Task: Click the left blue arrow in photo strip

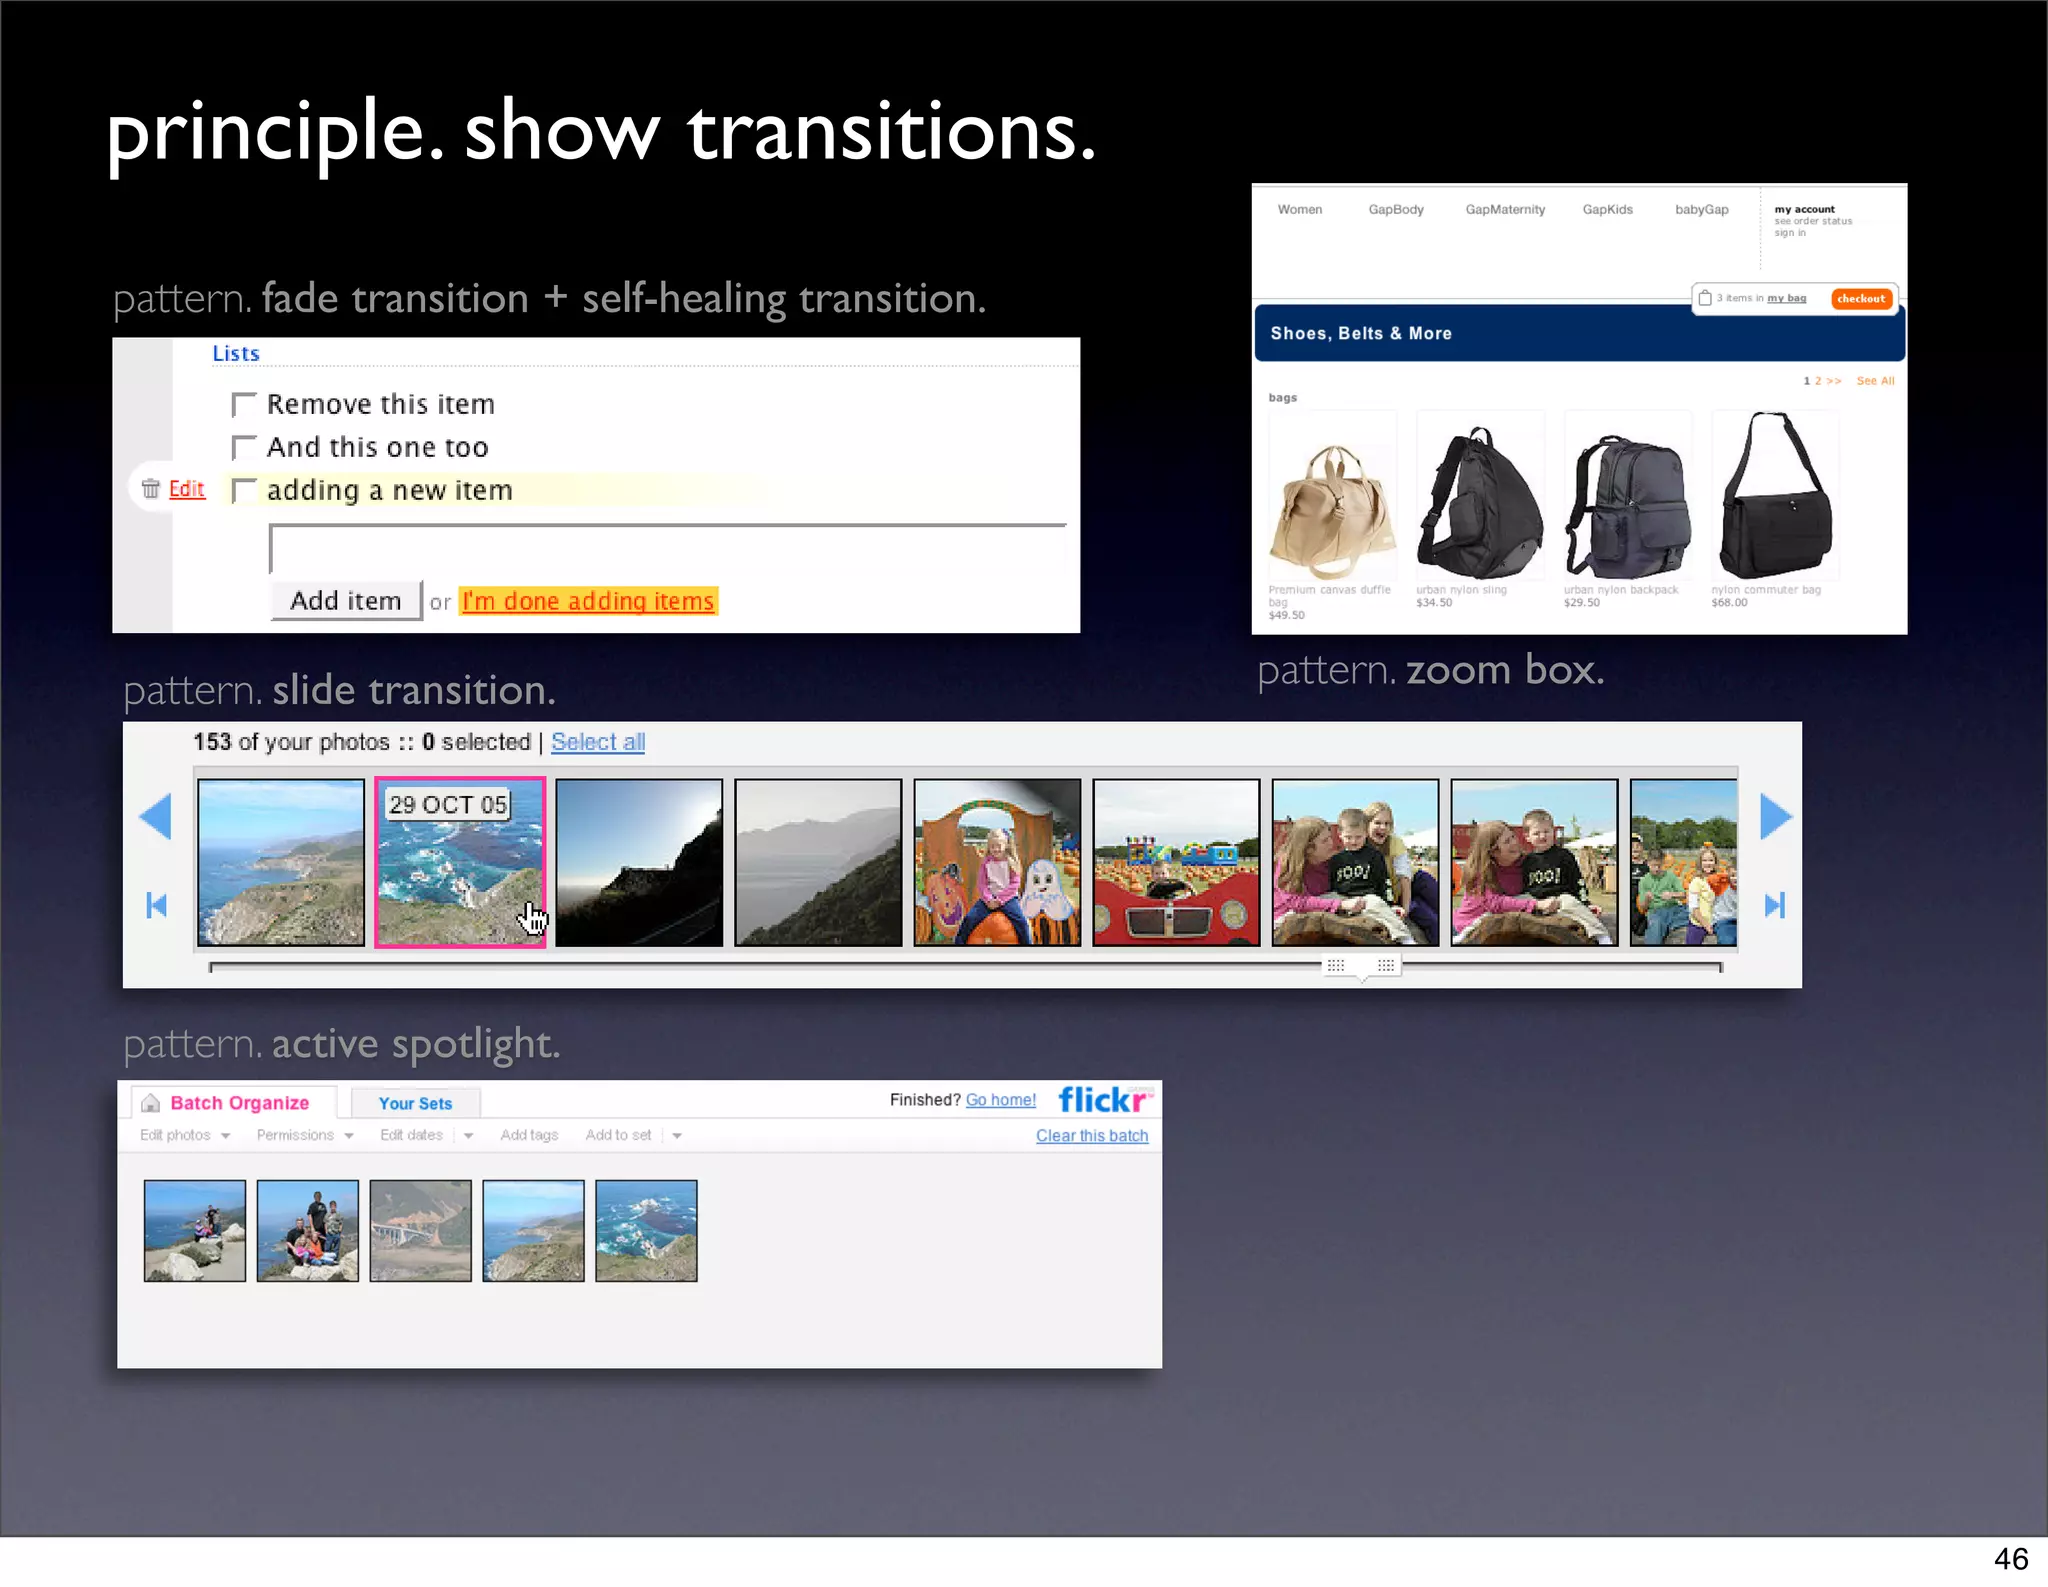Action: (157, 816)
